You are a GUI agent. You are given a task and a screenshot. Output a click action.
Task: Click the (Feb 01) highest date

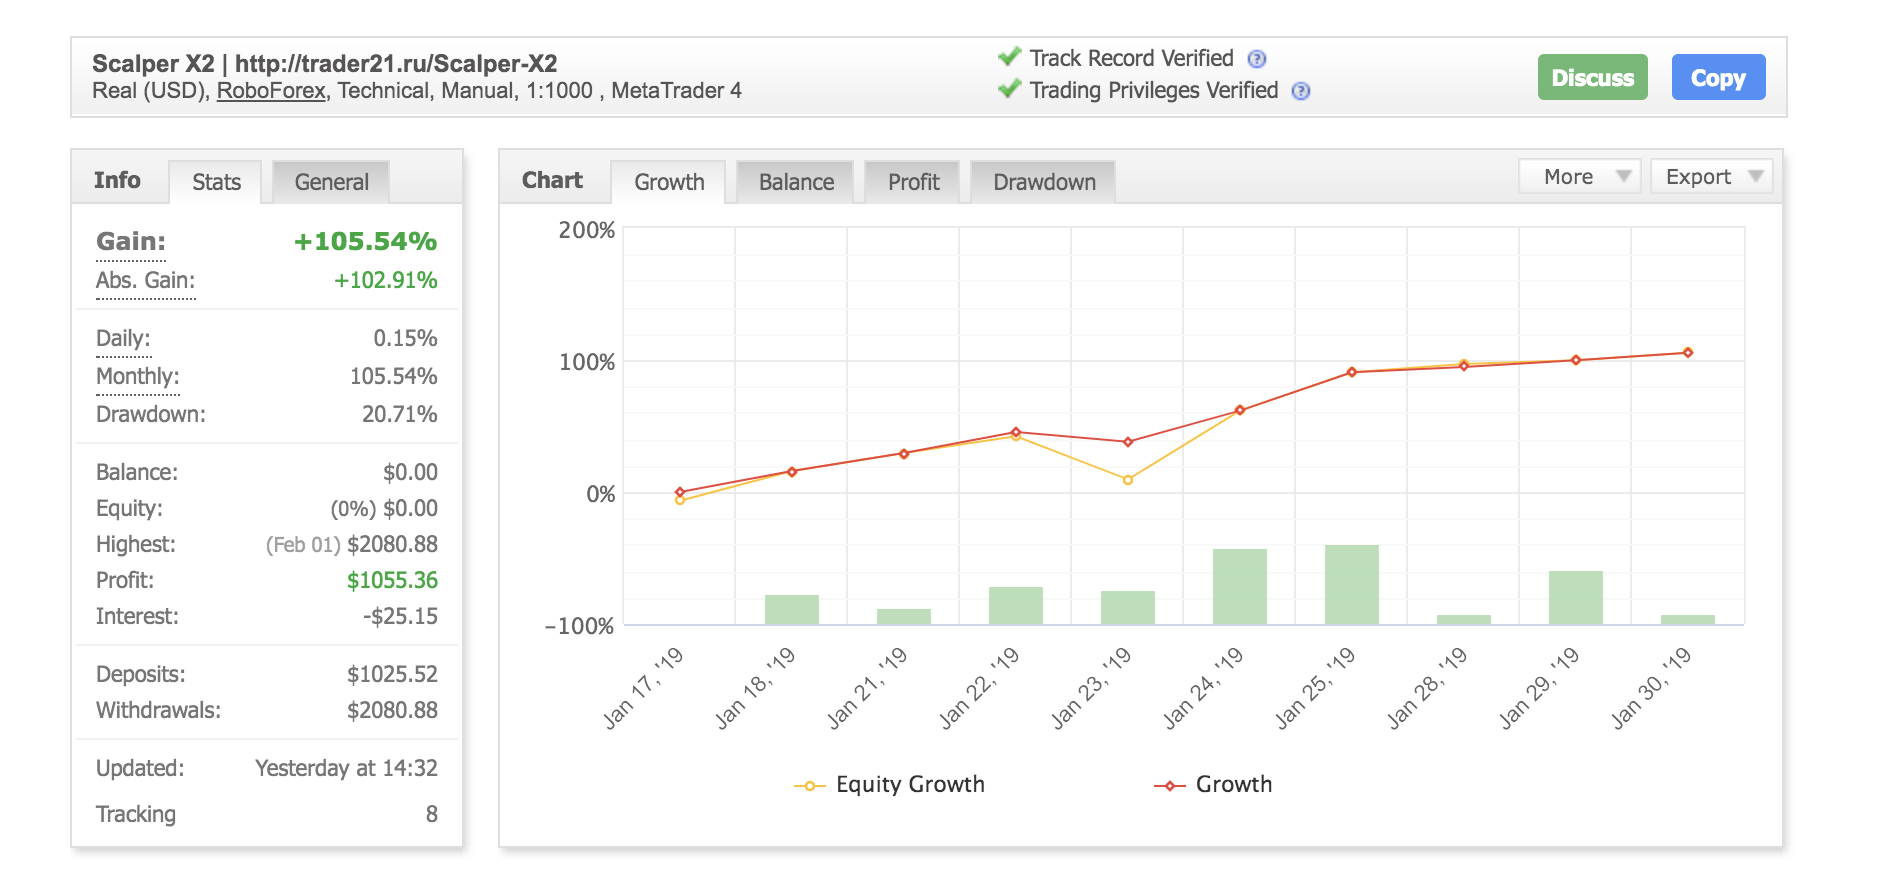tap(303, 545)
